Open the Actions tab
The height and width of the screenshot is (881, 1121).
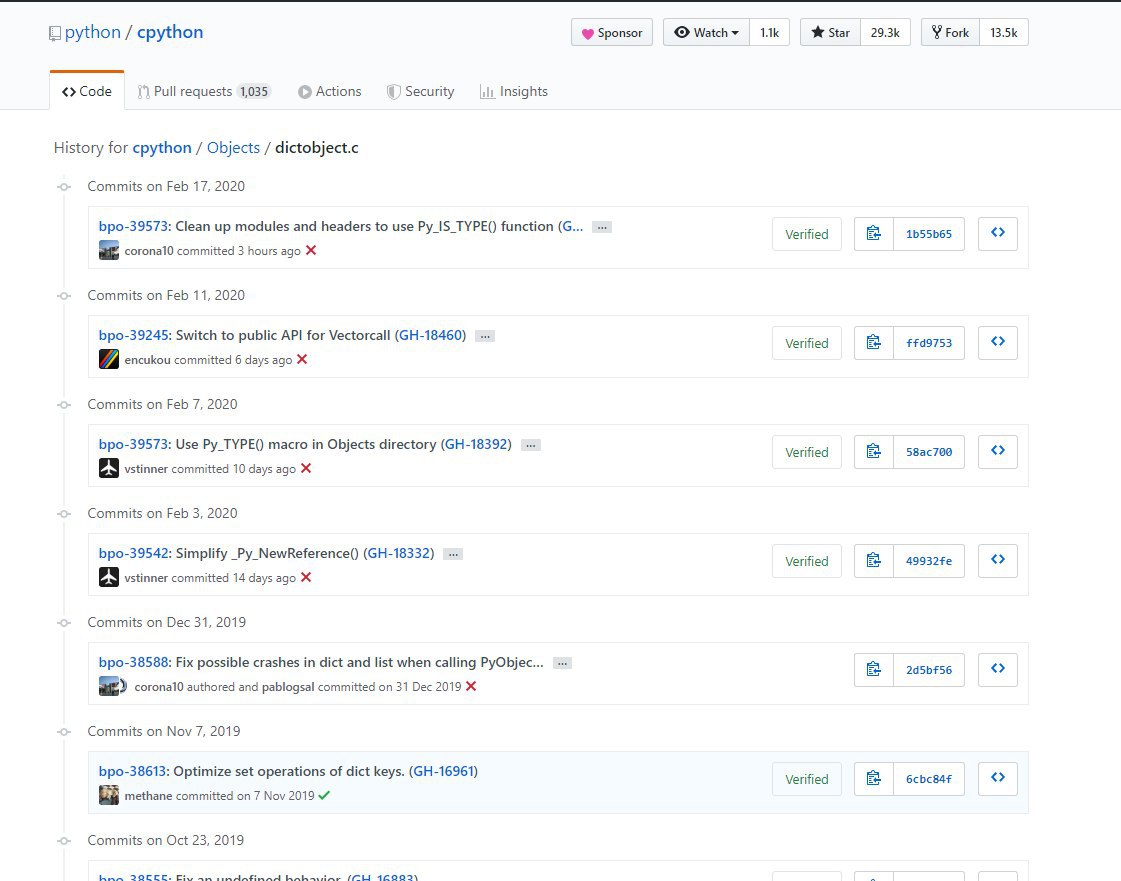pyautogui.click(x=330, y=92)
